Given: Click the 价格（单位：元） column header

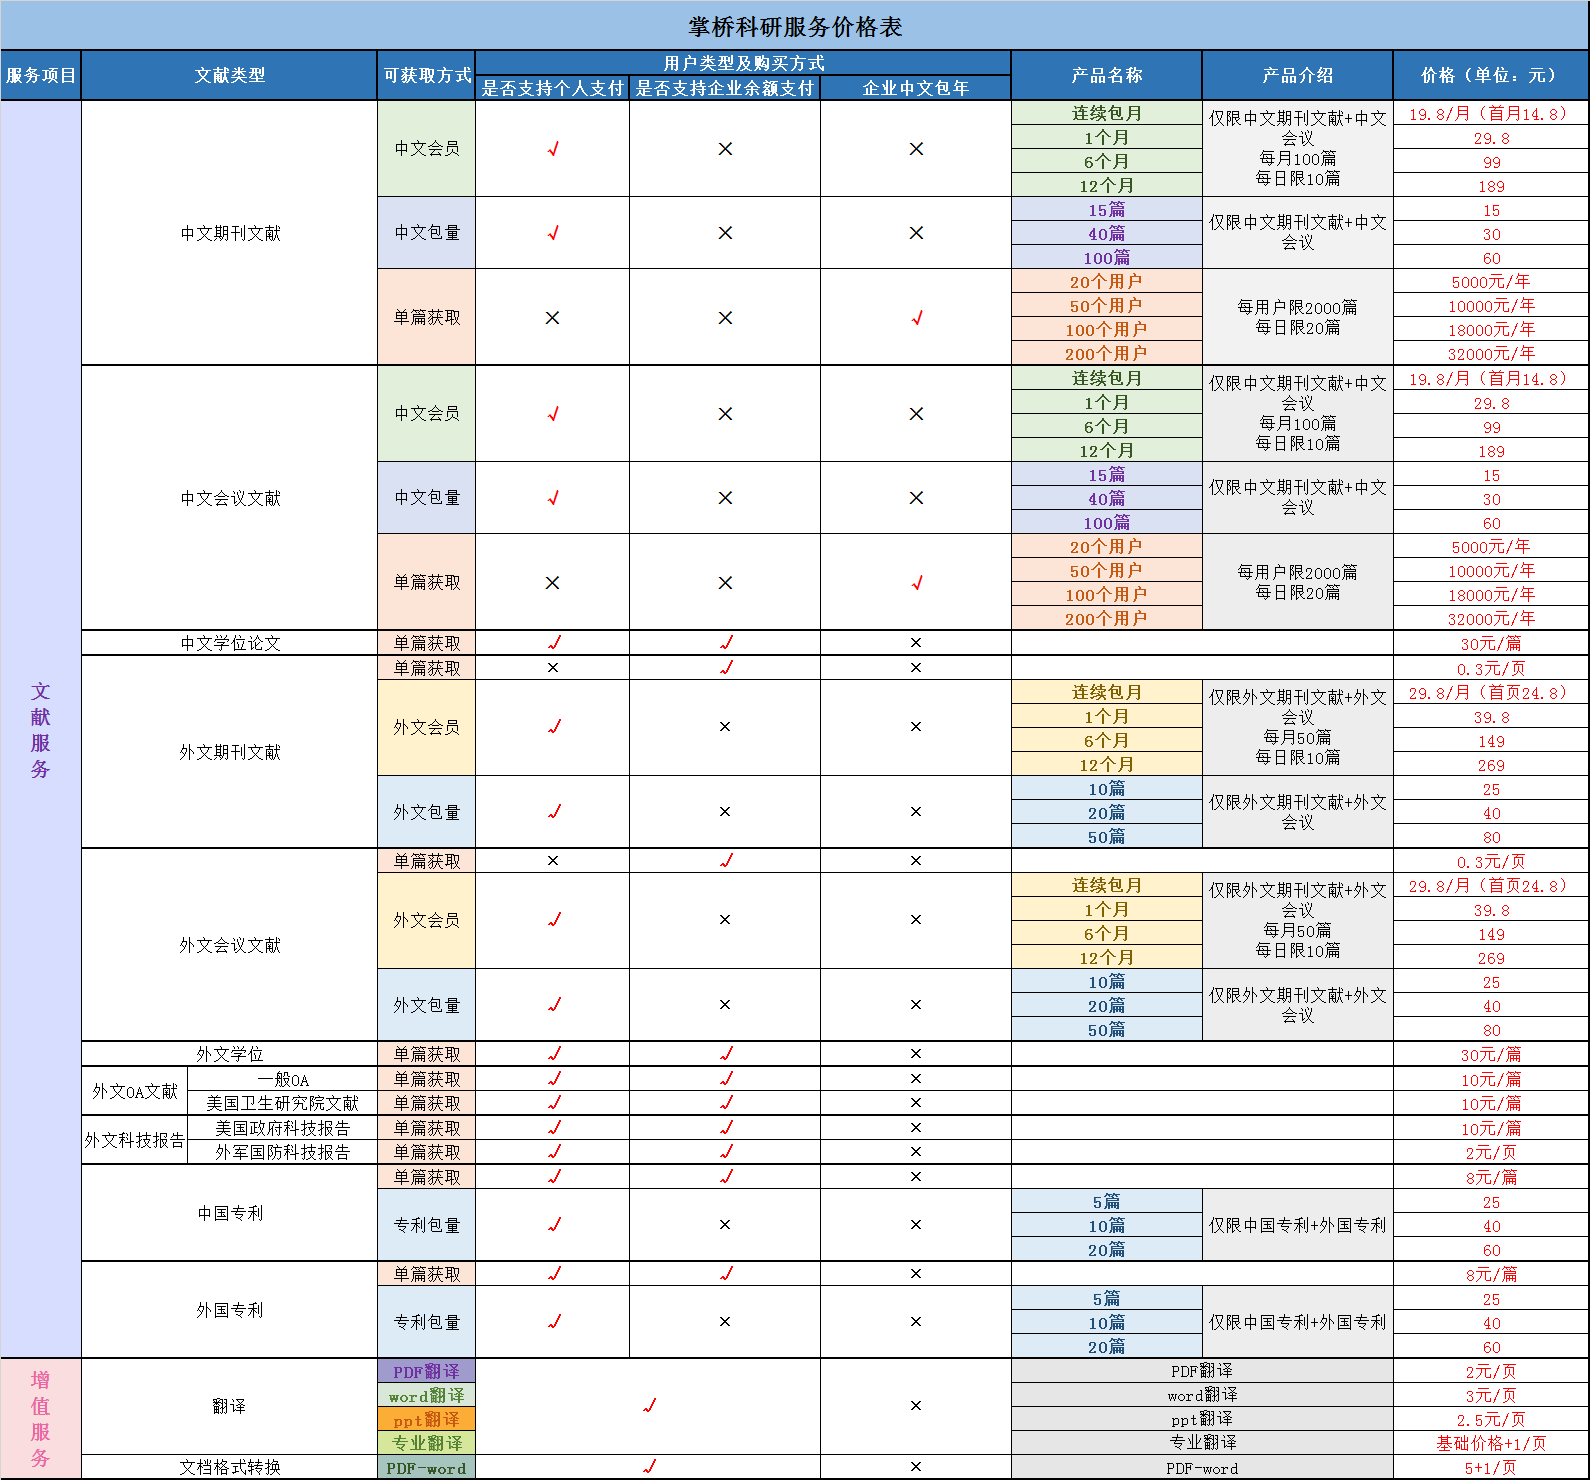Looking at the screenshot, I should [x=1491, y=75].
